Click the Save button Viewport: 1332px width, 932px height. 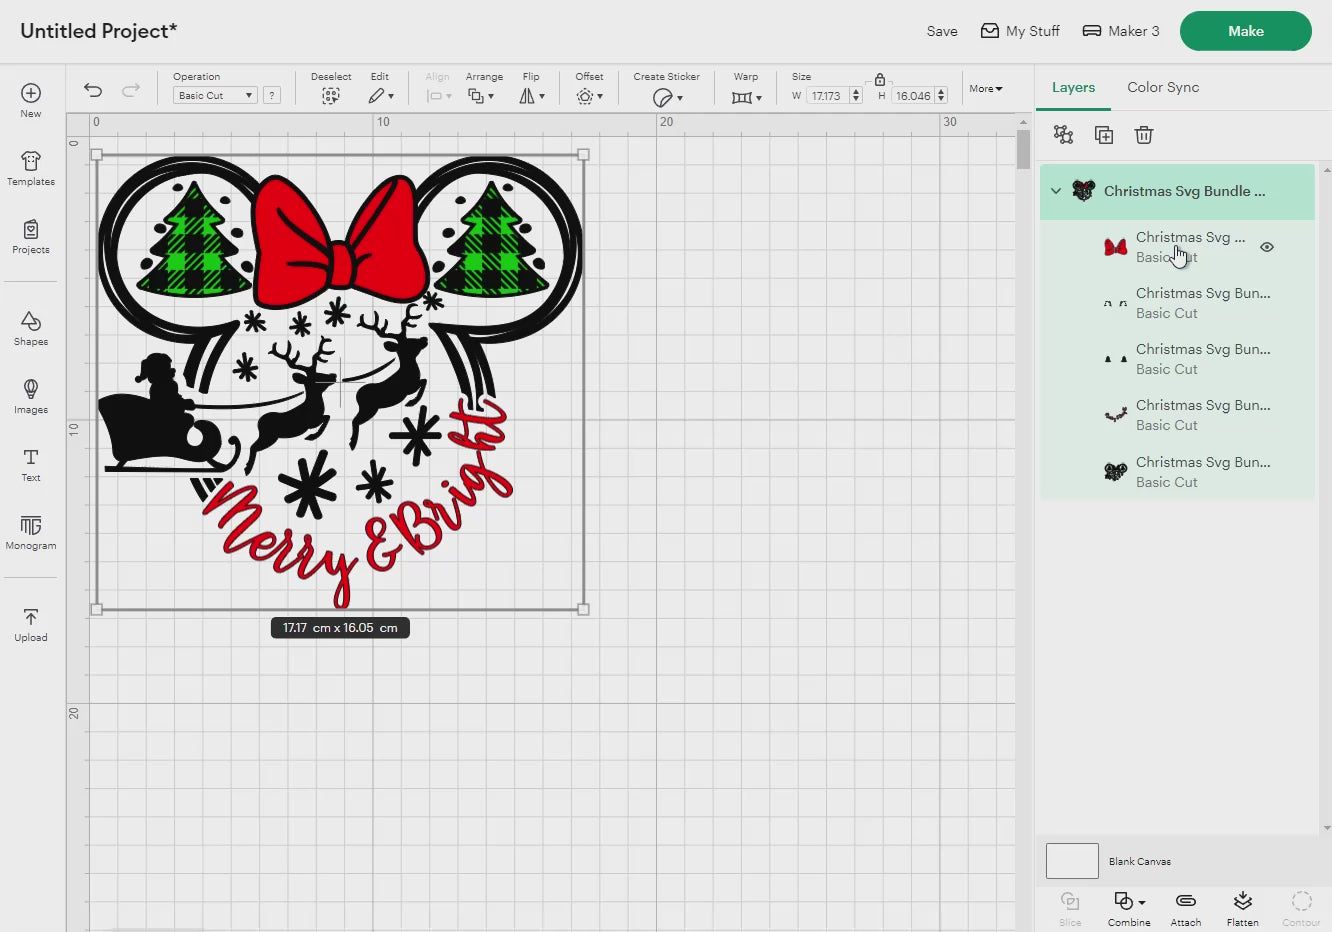coord(942,31)
